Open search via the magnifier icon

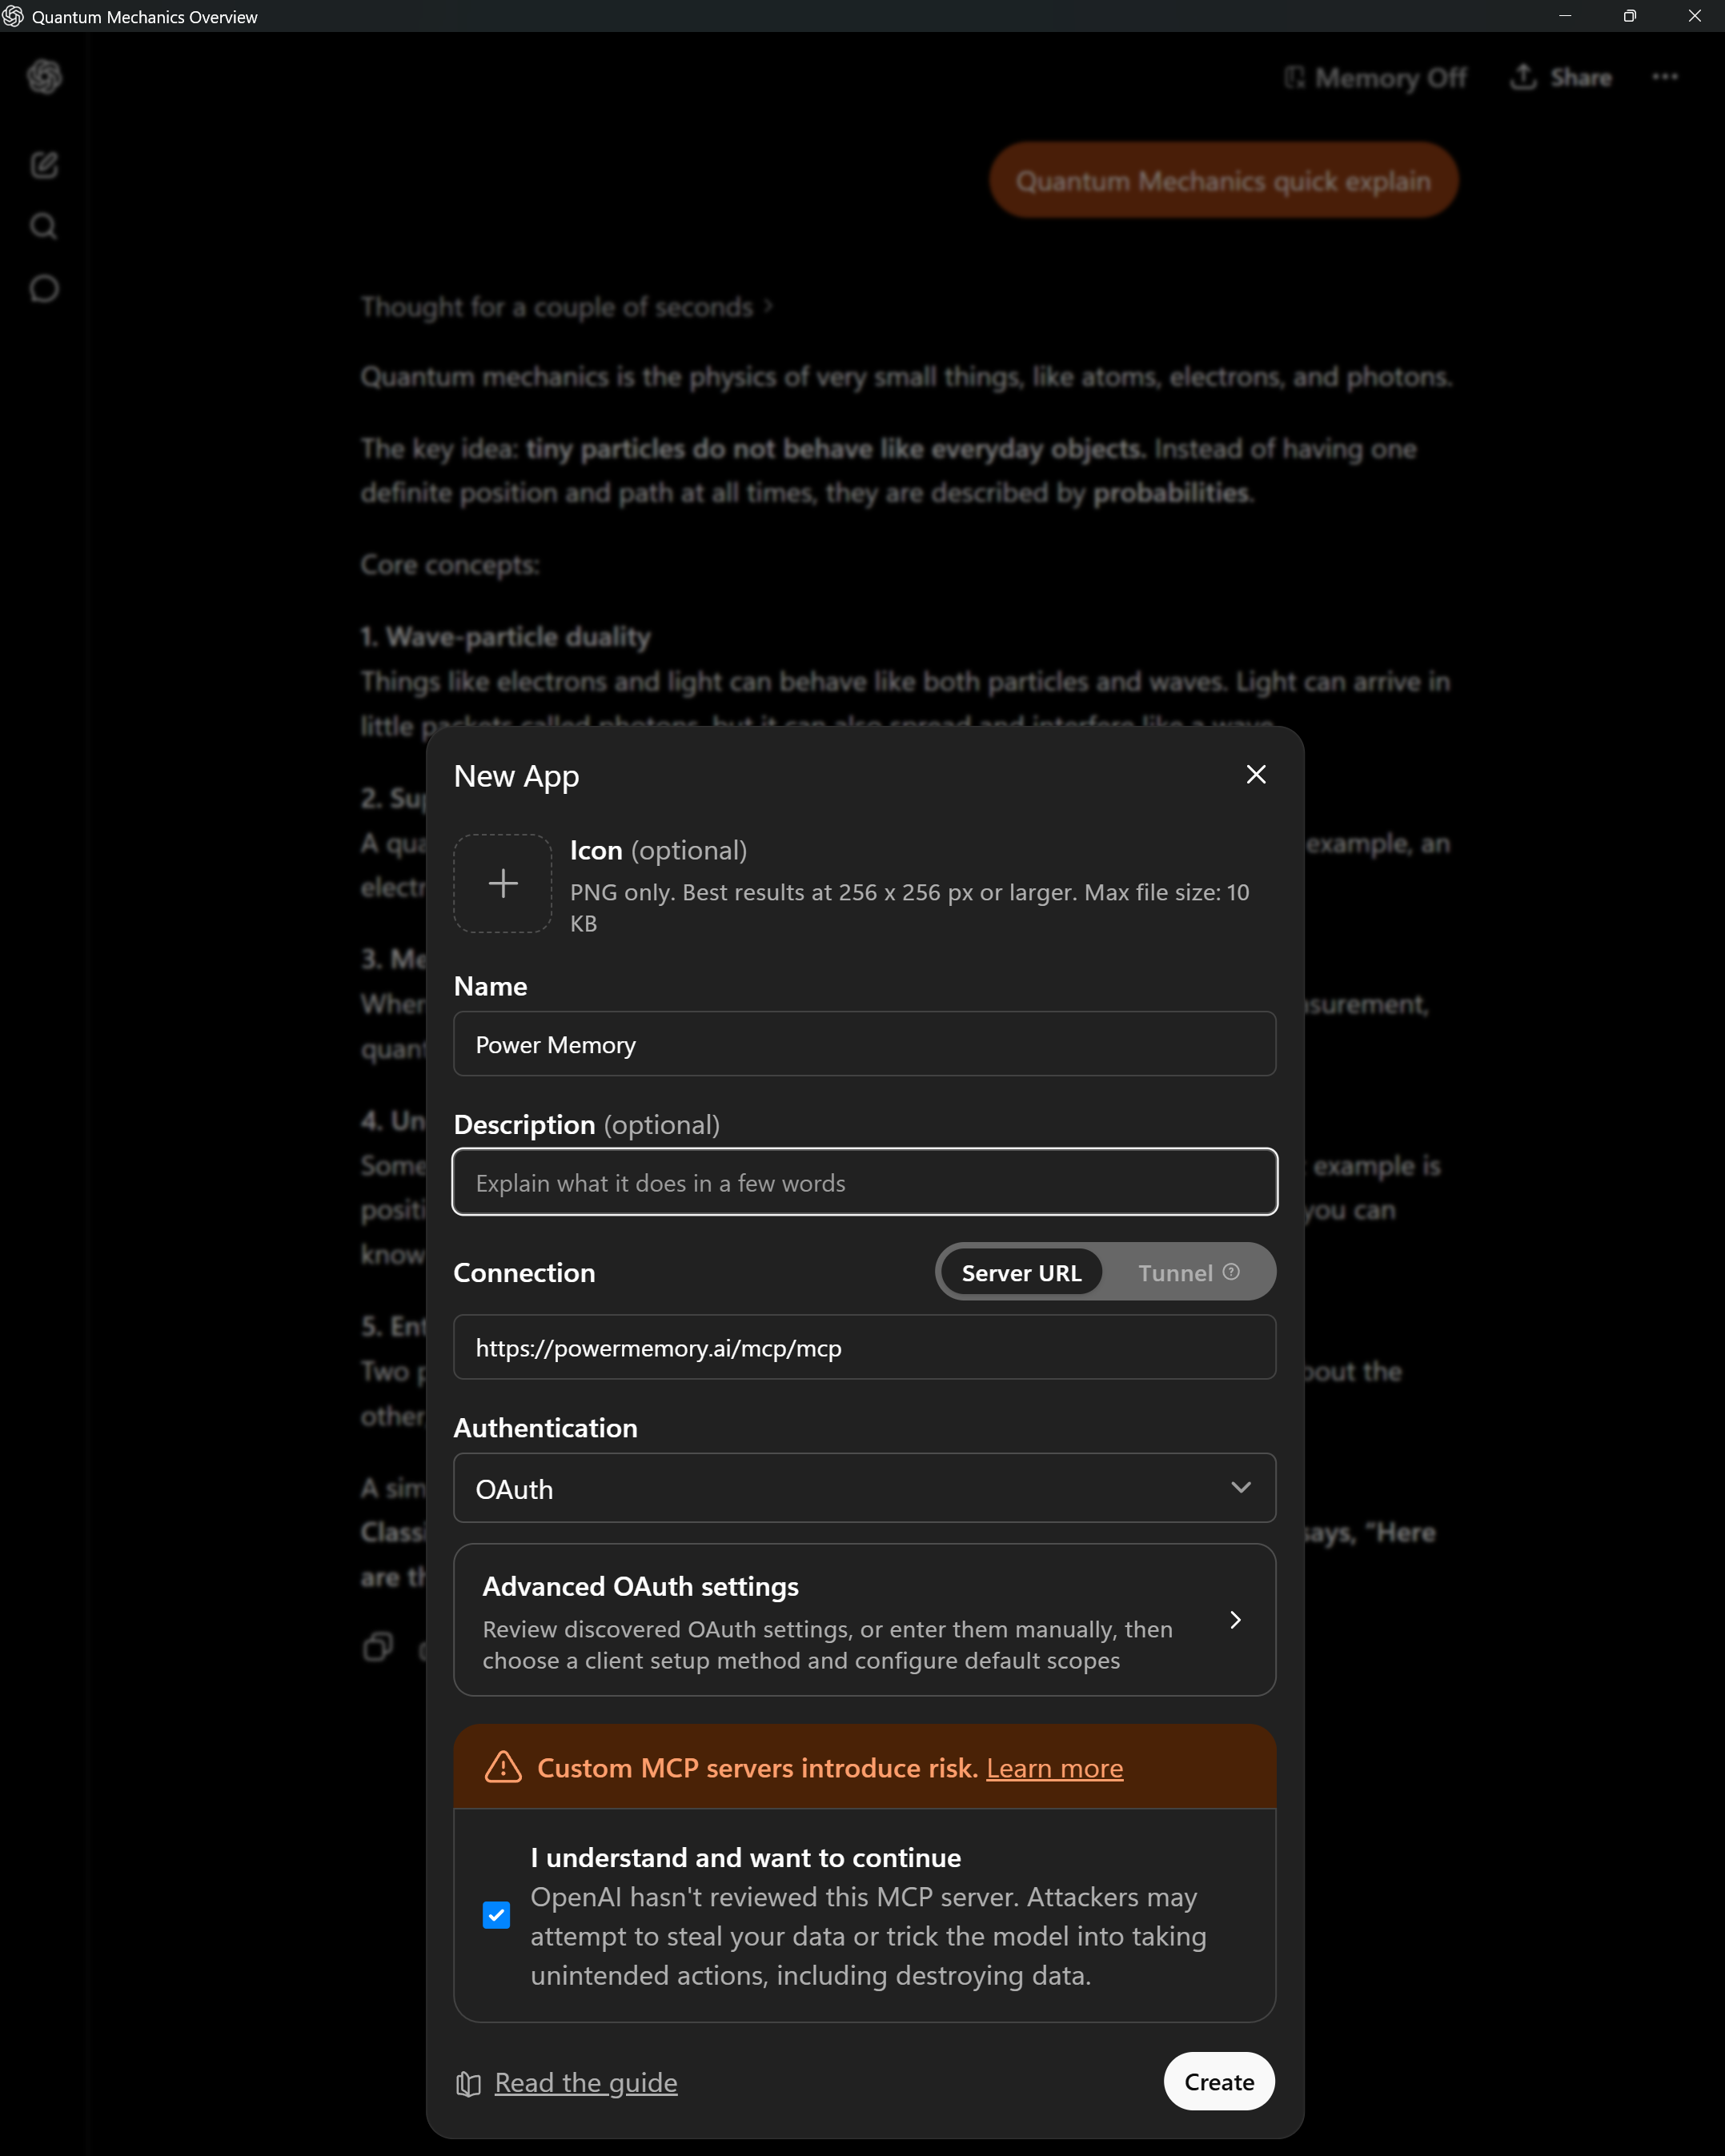44,226
